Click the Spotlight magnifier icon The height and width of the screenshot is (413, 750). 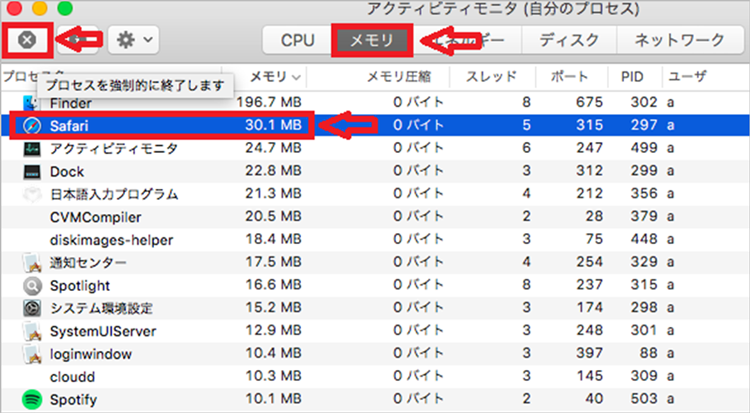(x=32, y=286)
